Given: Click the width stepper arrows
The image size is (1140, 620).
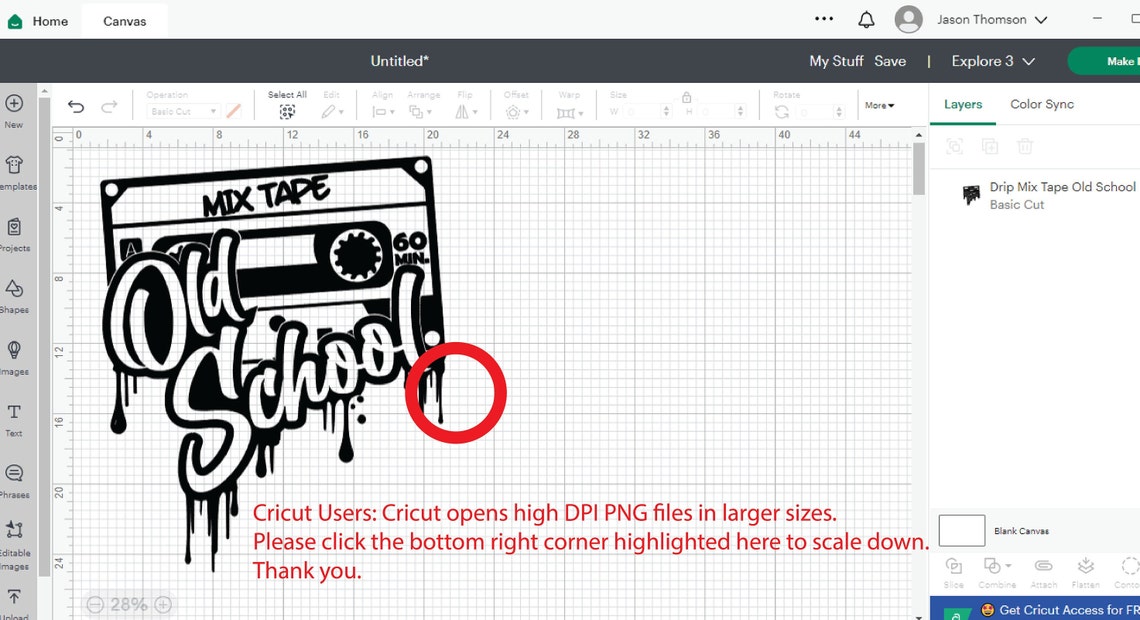Looking at the screenshot, I should (666, 111).
